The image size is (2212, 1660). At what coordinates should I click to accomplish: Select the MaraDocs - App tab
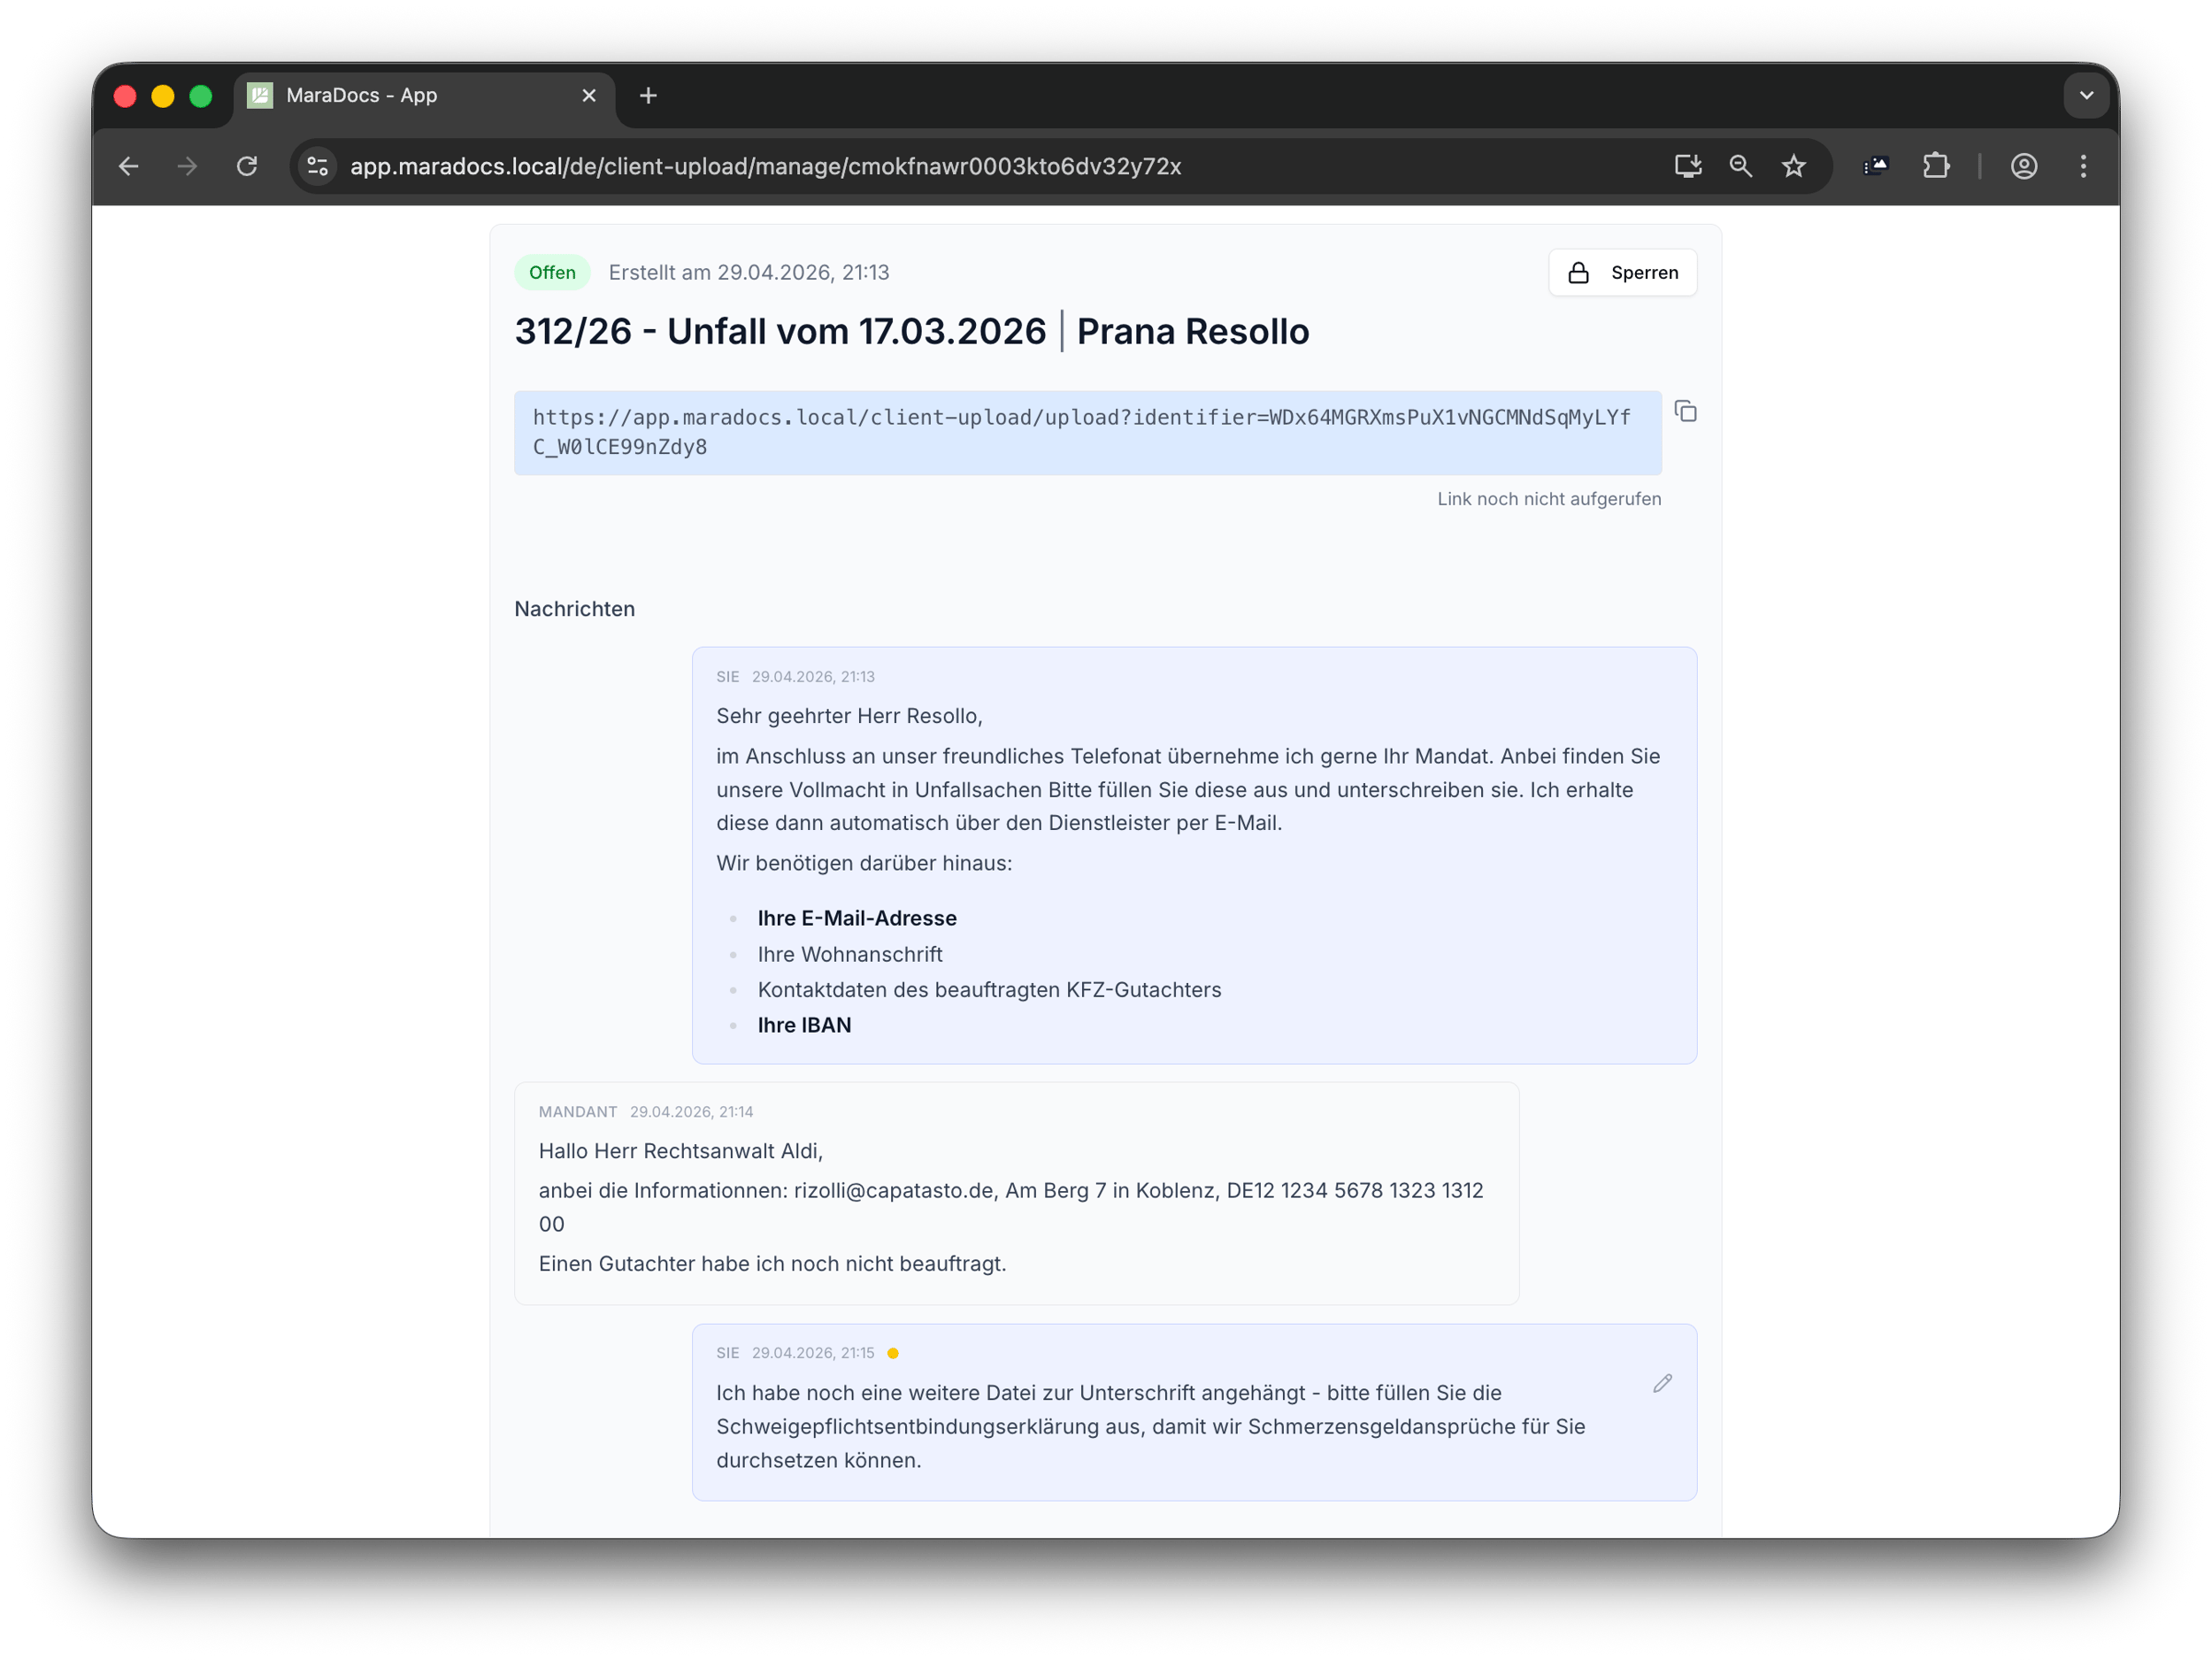[400, 96]
